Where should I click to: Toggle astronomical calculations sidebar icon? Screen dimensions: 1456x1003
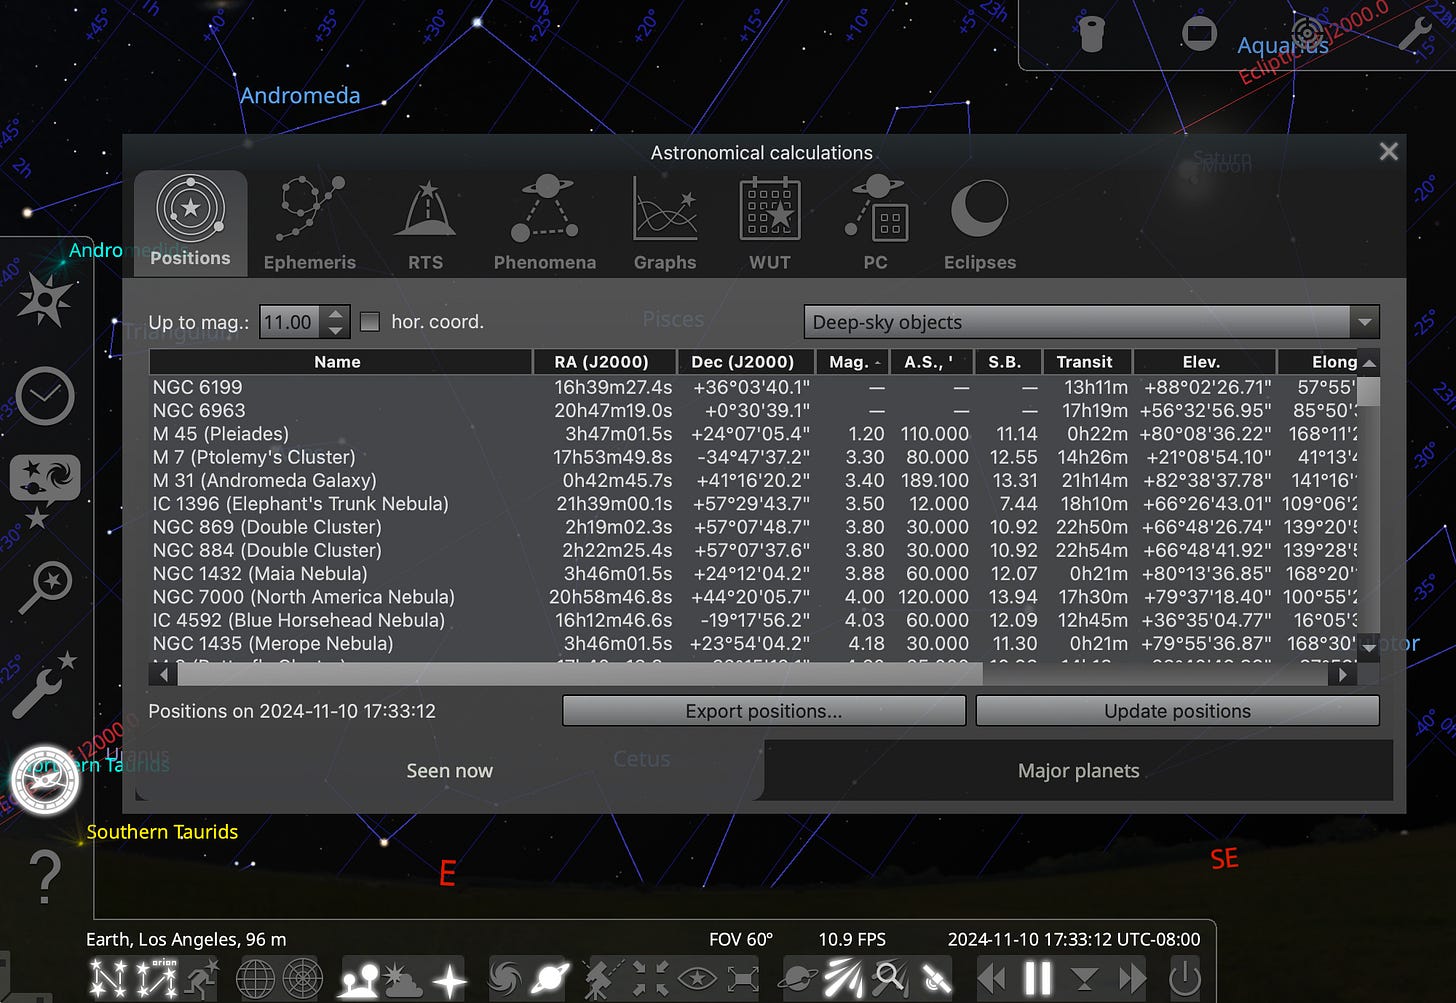coord(45,779)
